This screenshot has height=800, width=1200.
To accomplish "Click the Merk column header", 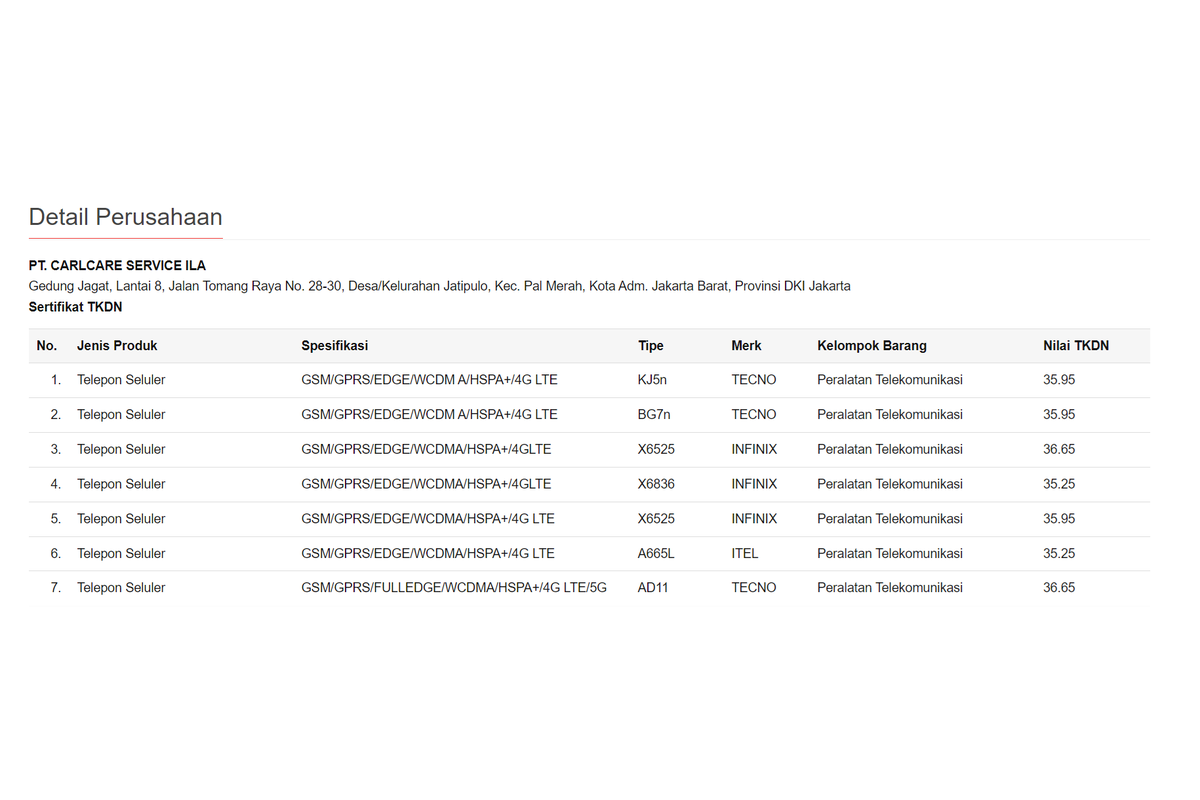I will [x=746, y=346].
